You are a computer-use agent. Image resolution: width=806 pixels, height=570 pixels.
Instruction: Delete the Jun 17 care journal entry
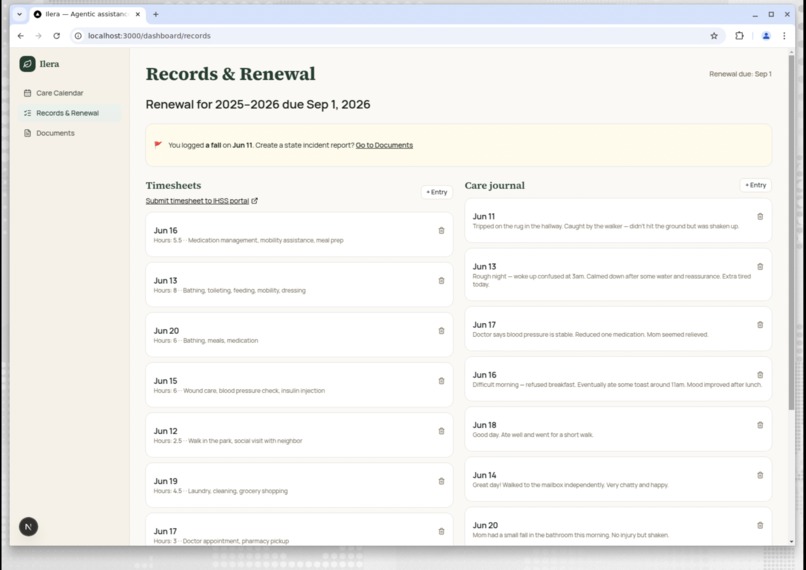tap(760, 325)
